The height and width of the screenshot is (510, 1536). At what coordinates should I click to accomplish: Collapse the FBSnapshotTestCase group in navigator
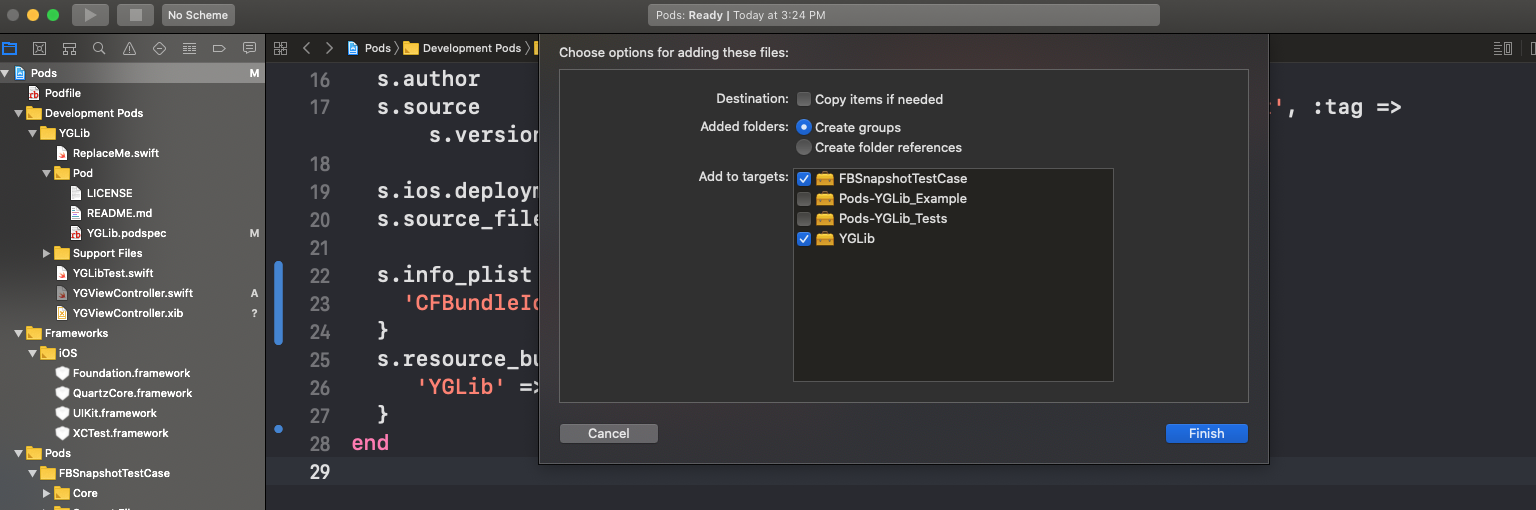click(x=32, y=473)
